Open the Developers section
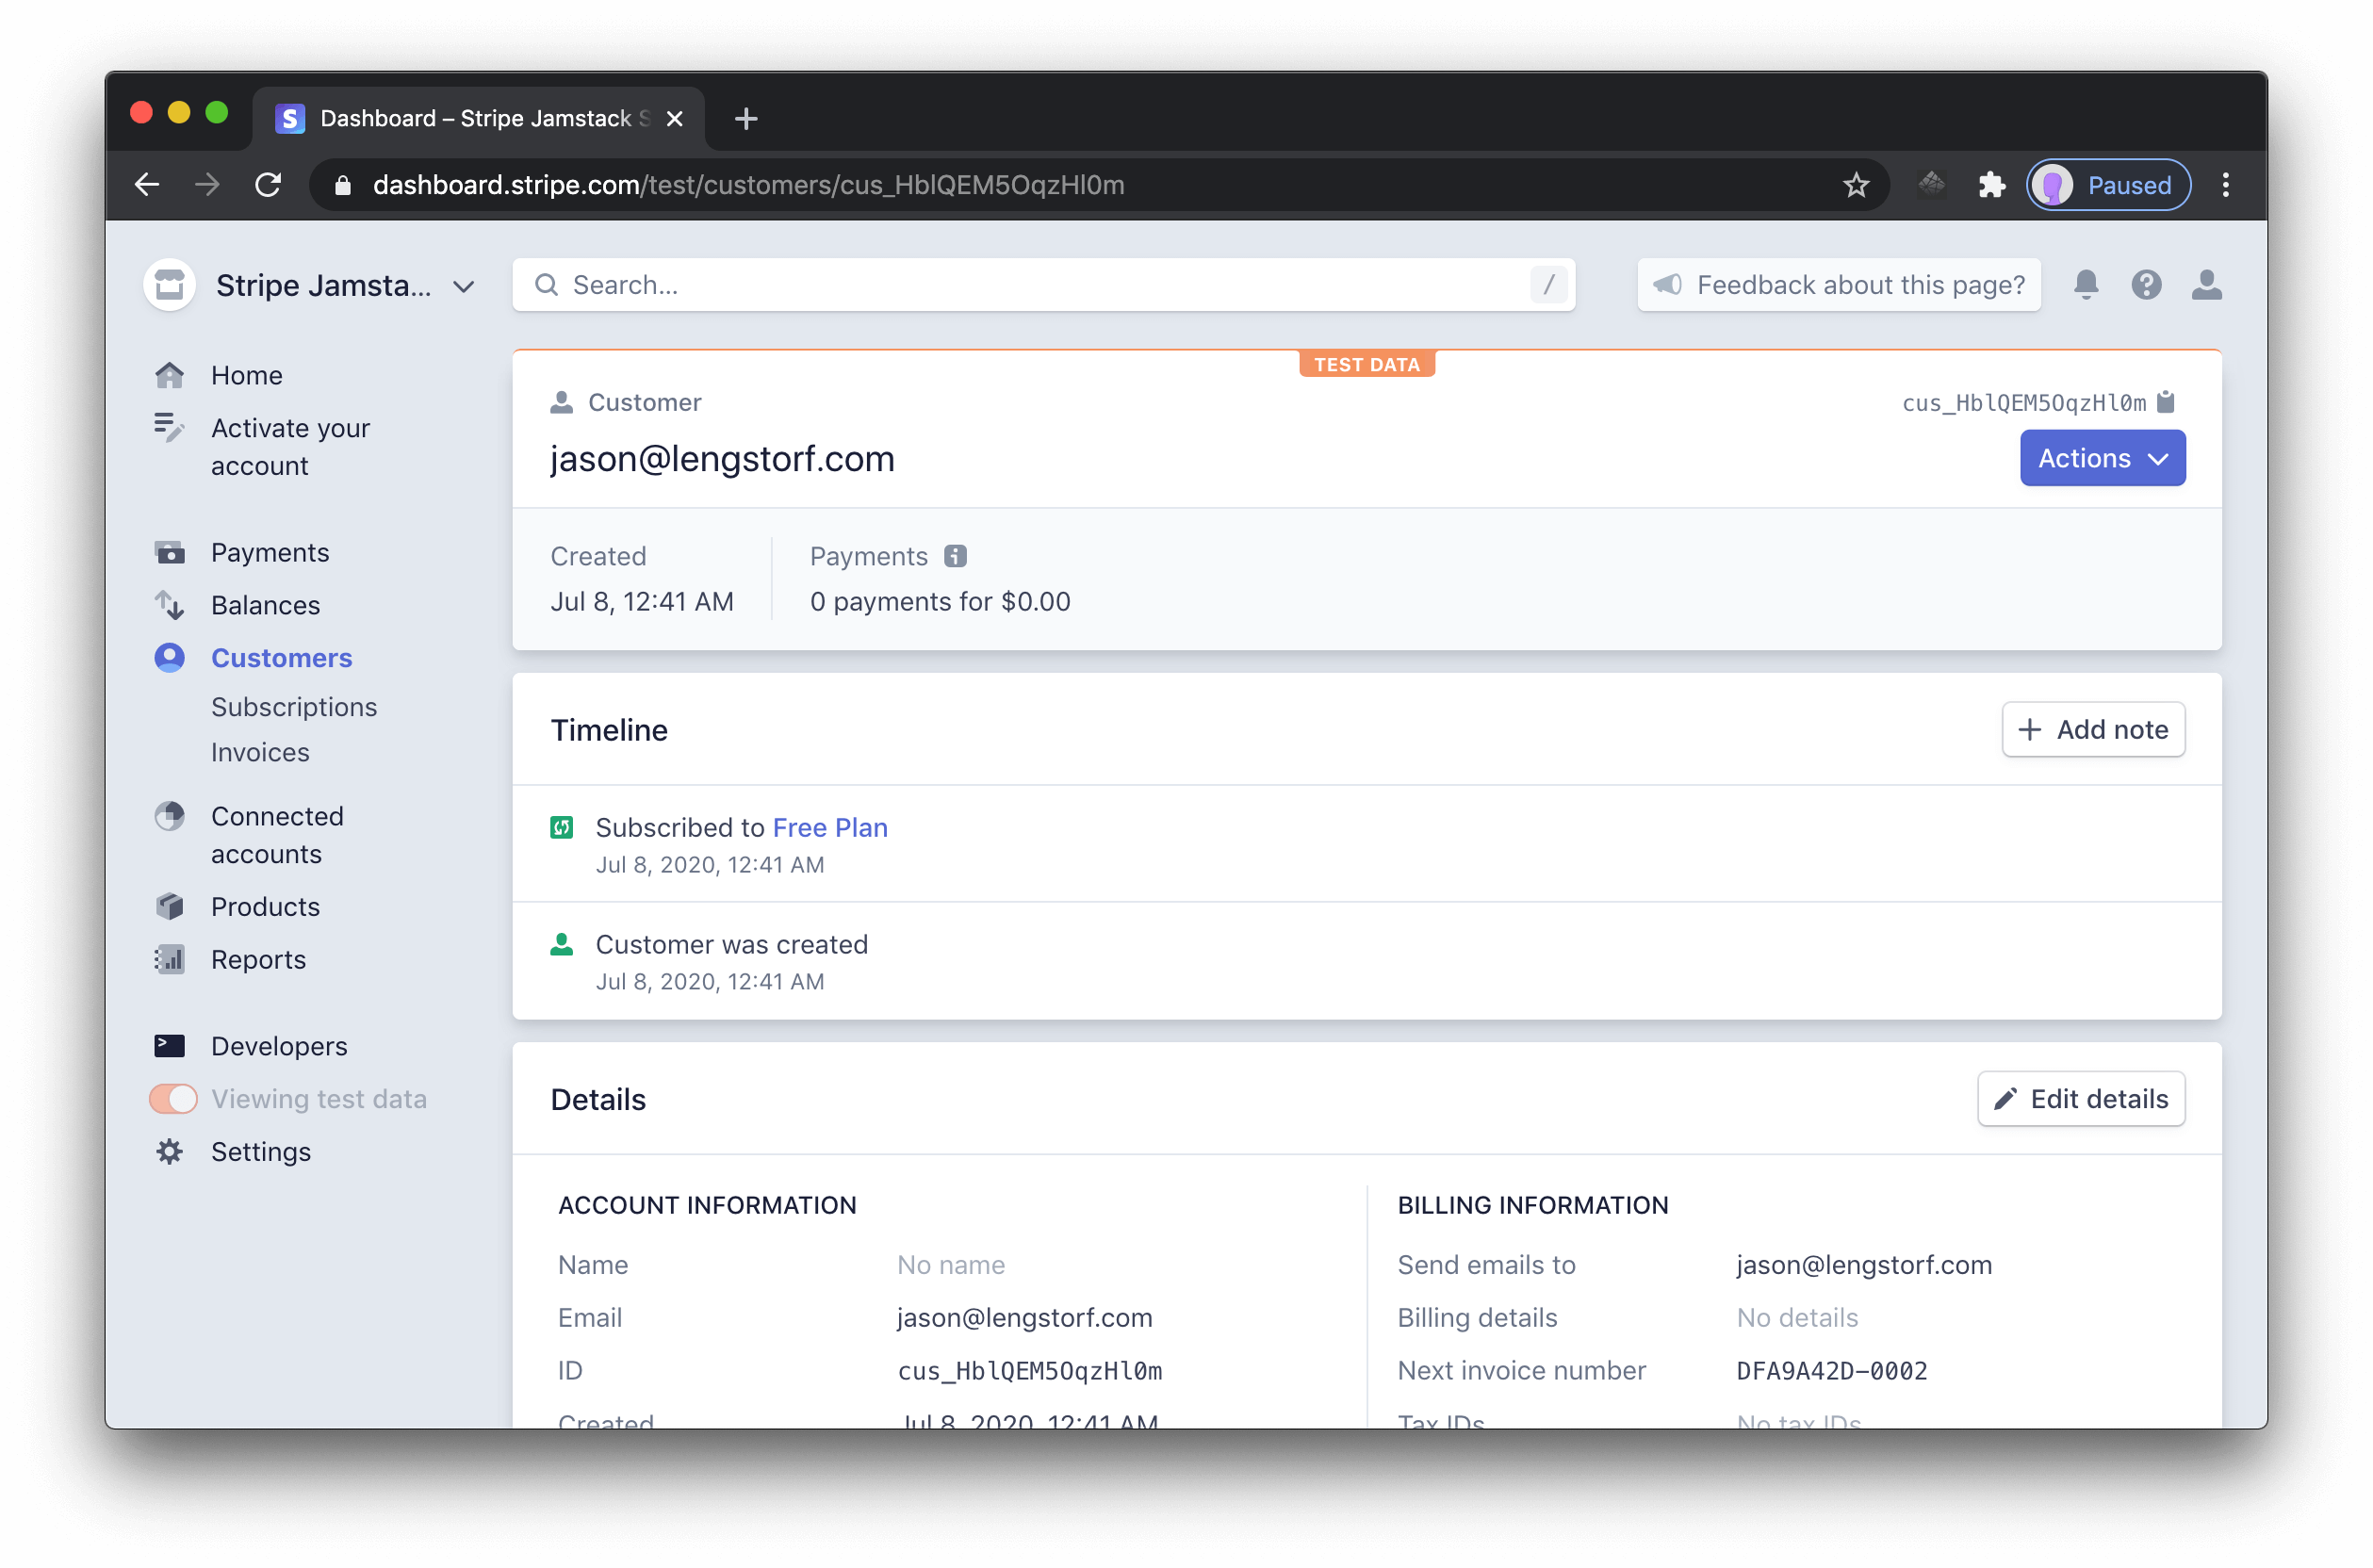The height and width of the screenshot is (1568, 2373). click(x=277, y=1045)
